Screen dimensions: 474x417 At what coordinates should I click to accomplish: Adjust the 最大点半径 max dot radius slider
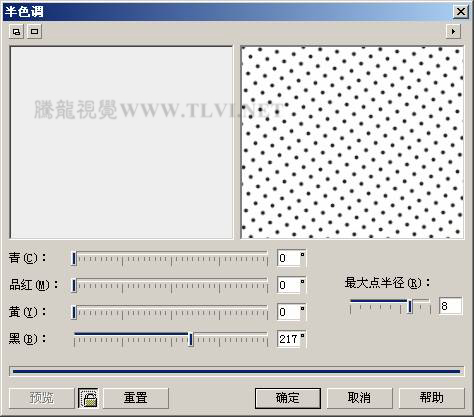(x=390, y=306)
